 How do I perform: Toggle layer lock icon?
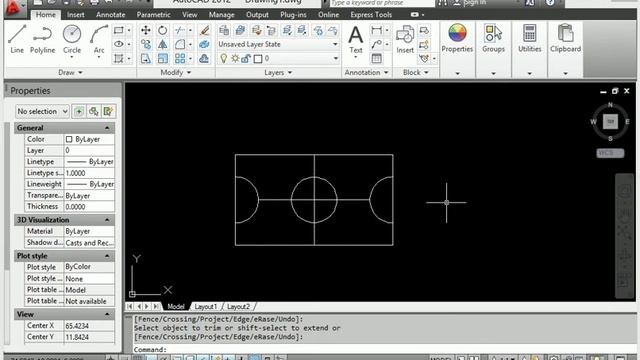tap(246, 58)
